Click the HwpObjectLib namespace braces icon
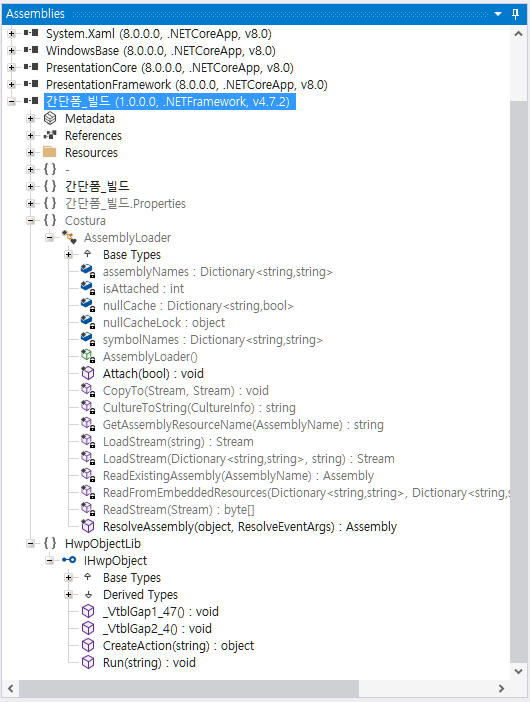The width and height of the screenshot is (530, 702). [50, 543]
